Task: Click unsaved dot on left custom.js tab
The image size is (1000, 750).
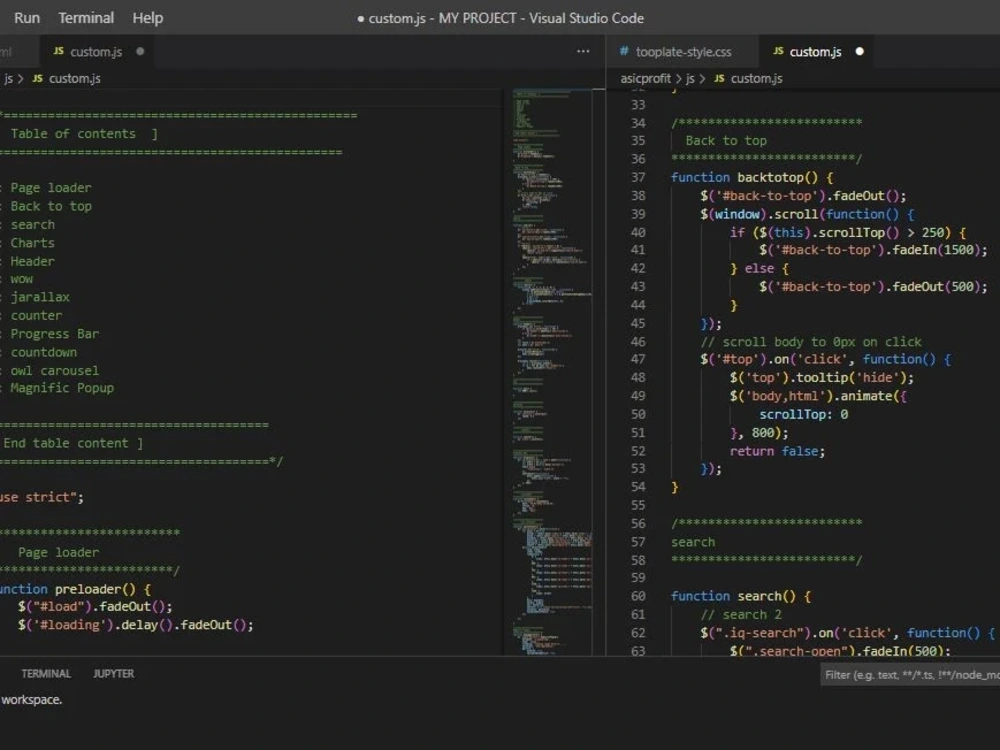Action: pos(140,52)
